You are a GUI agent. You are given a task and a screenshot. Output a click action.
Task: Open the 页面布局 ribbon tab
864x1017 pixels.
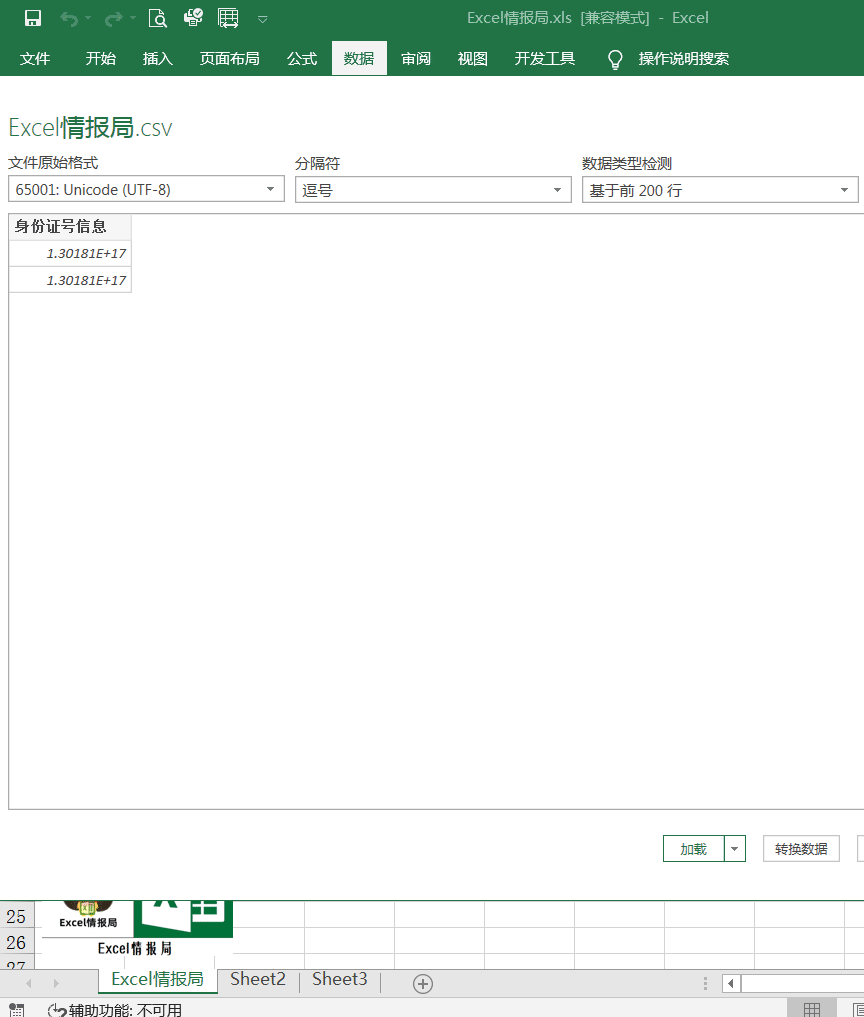tap(230, 58)
